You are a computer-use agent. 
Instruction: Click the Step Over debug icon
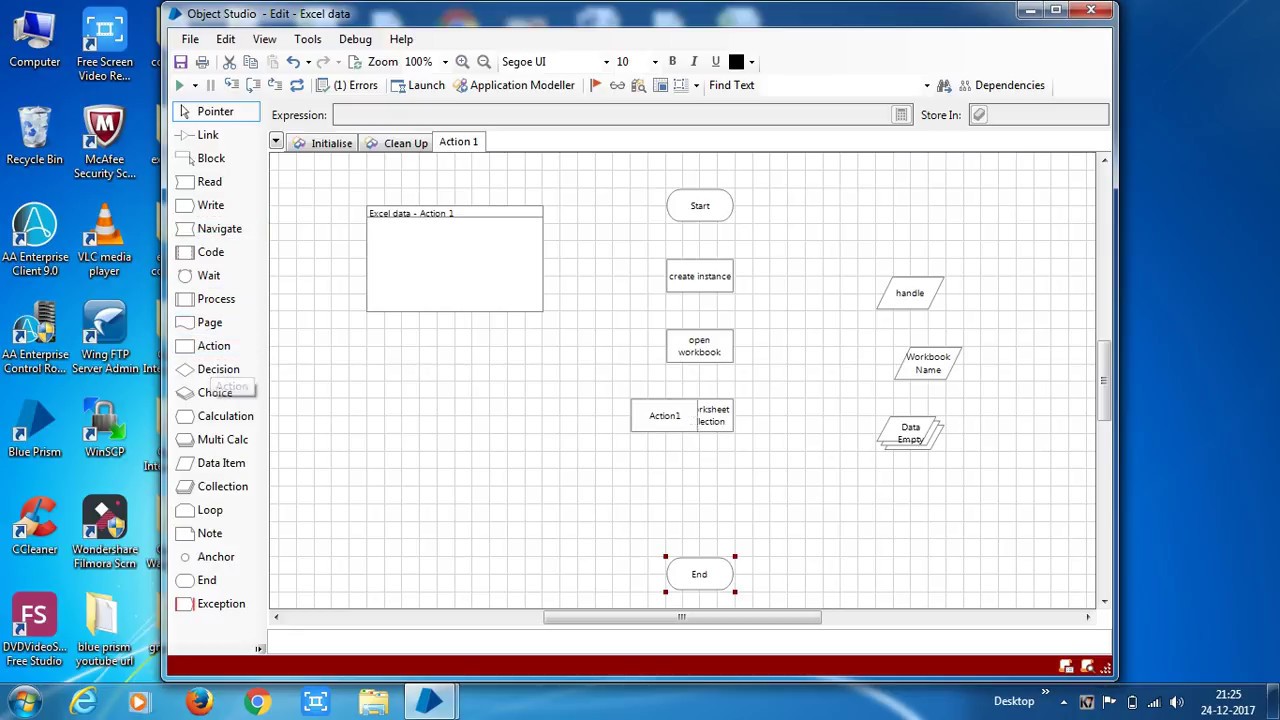click(253, 85)
